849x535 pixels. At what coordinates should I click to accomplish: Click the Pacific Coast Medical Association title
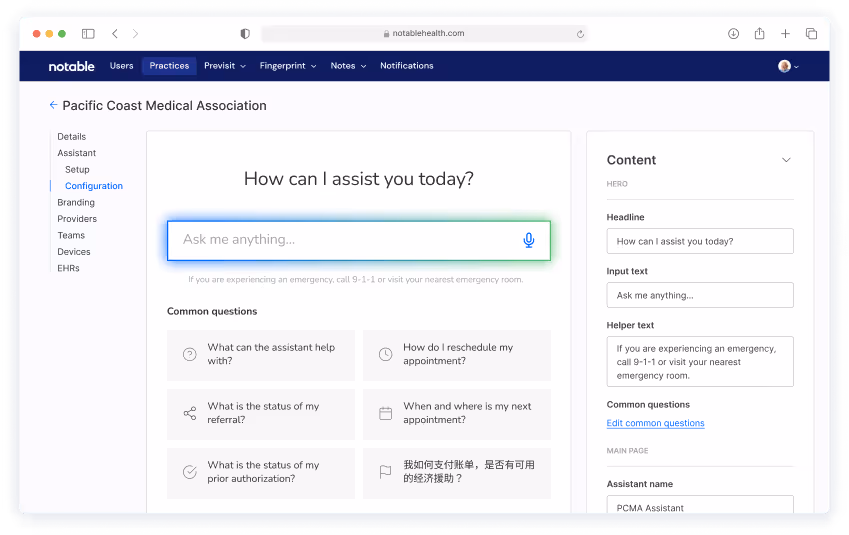coord(165,106)
